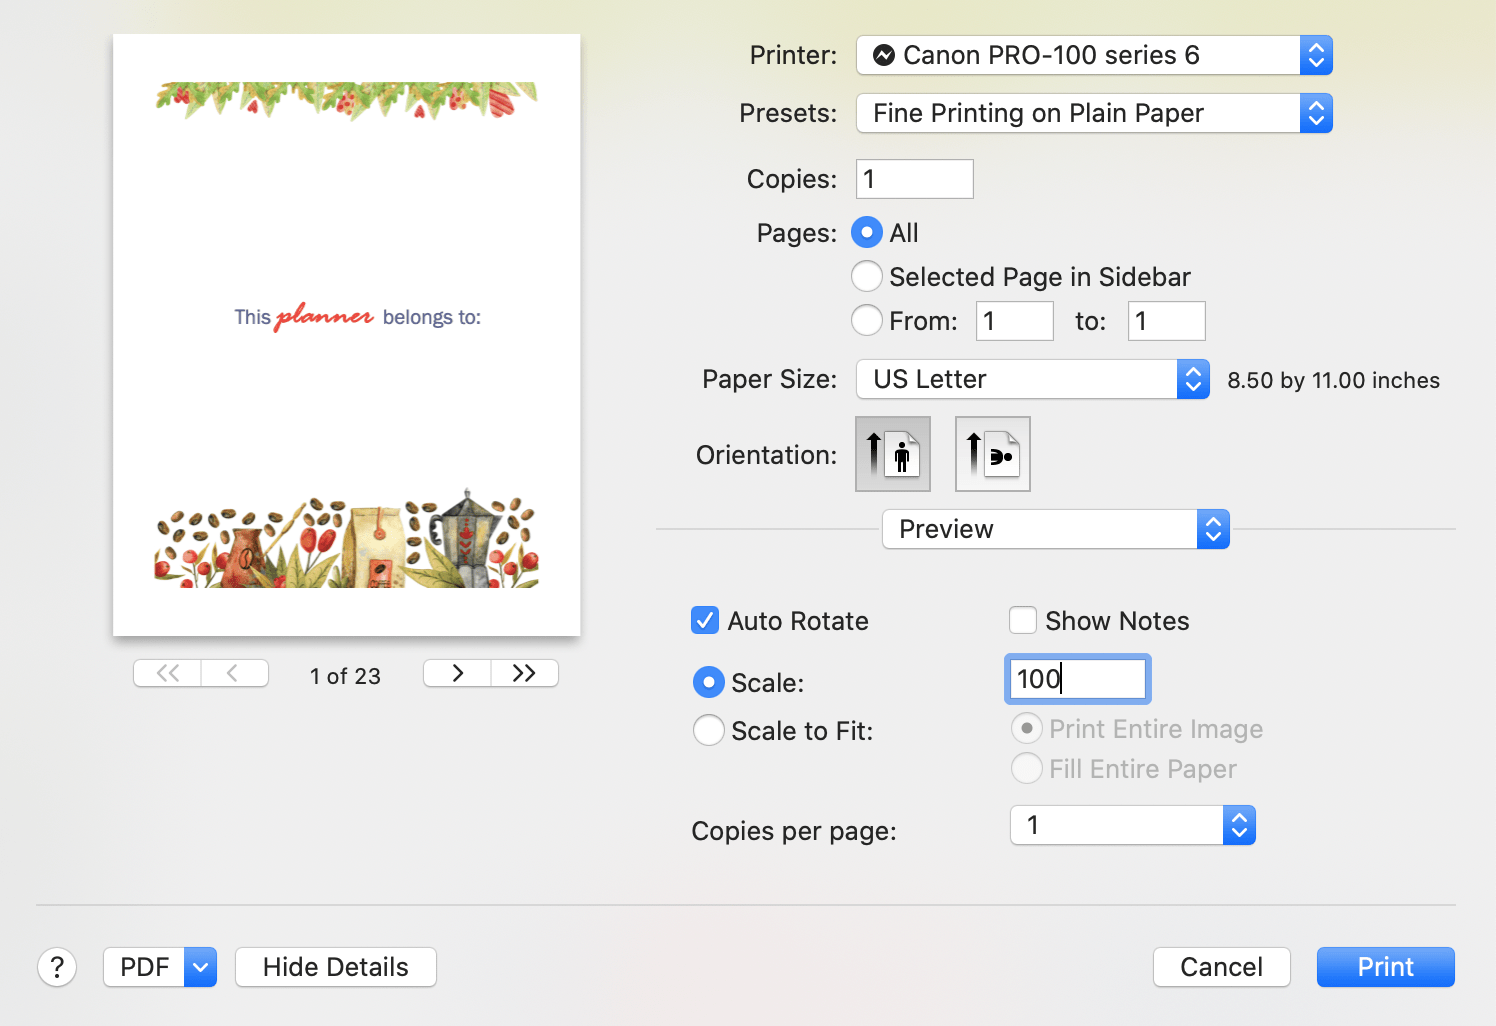Select the landscape orientation icon

click(991, 453)
